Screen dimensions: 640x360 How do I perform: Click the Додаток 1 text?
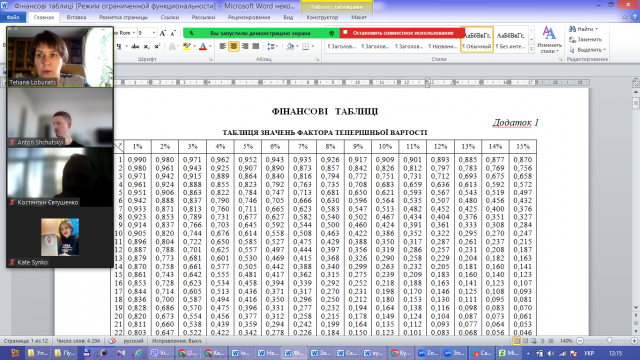[x=516, y=123]
